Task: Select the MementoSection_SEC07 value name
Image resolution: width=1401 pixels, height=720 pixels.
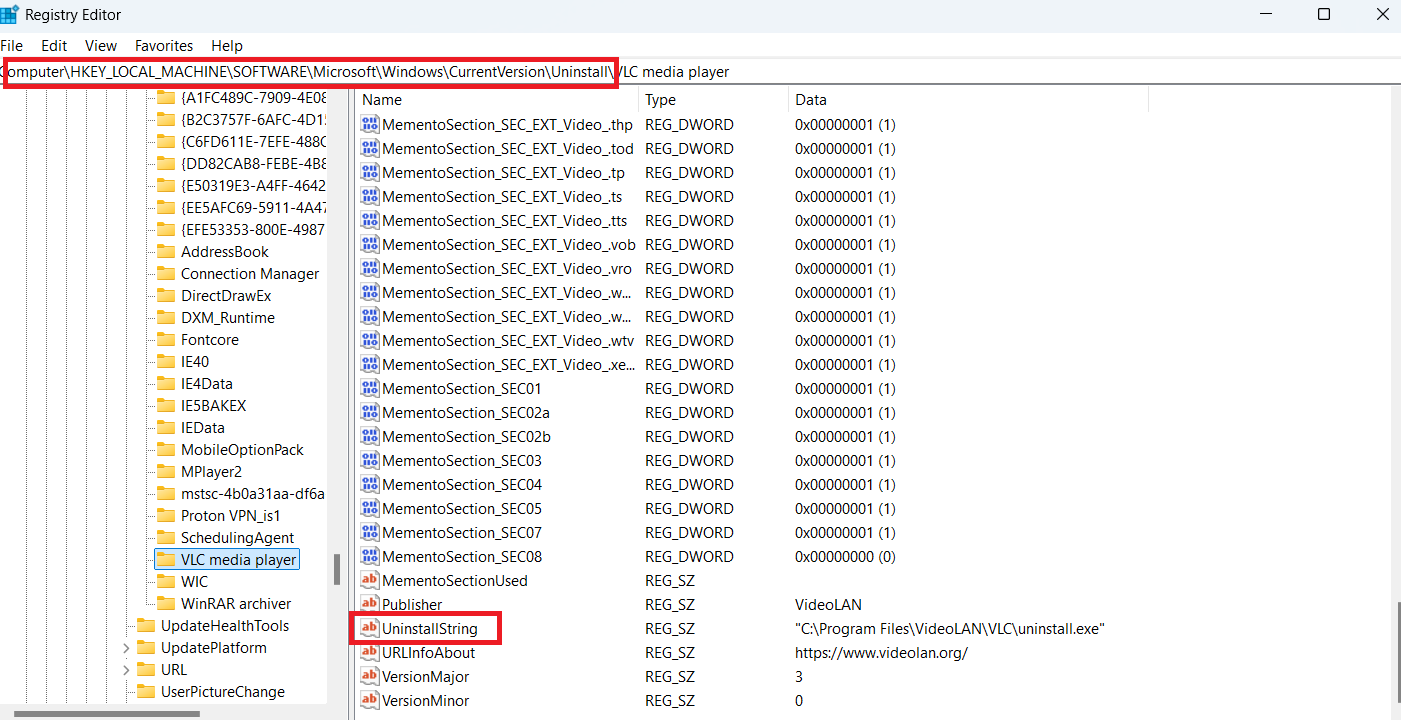Action: pos(462,533)
